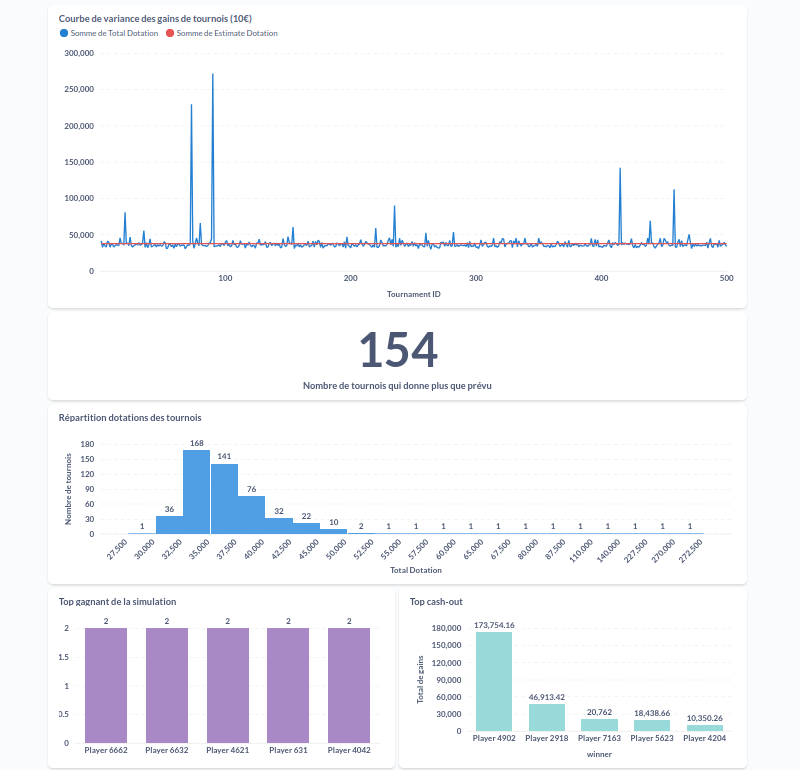Select the histogram bar labeled 168

click(196, 492)
